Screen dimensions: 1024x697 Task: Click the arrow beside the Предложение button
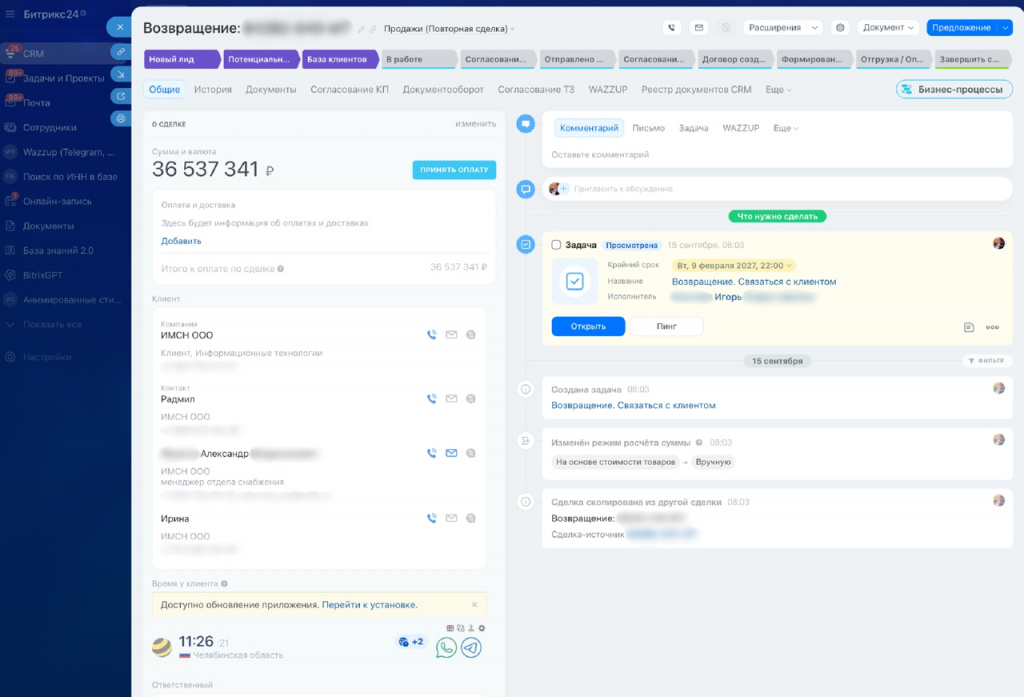1006,27
